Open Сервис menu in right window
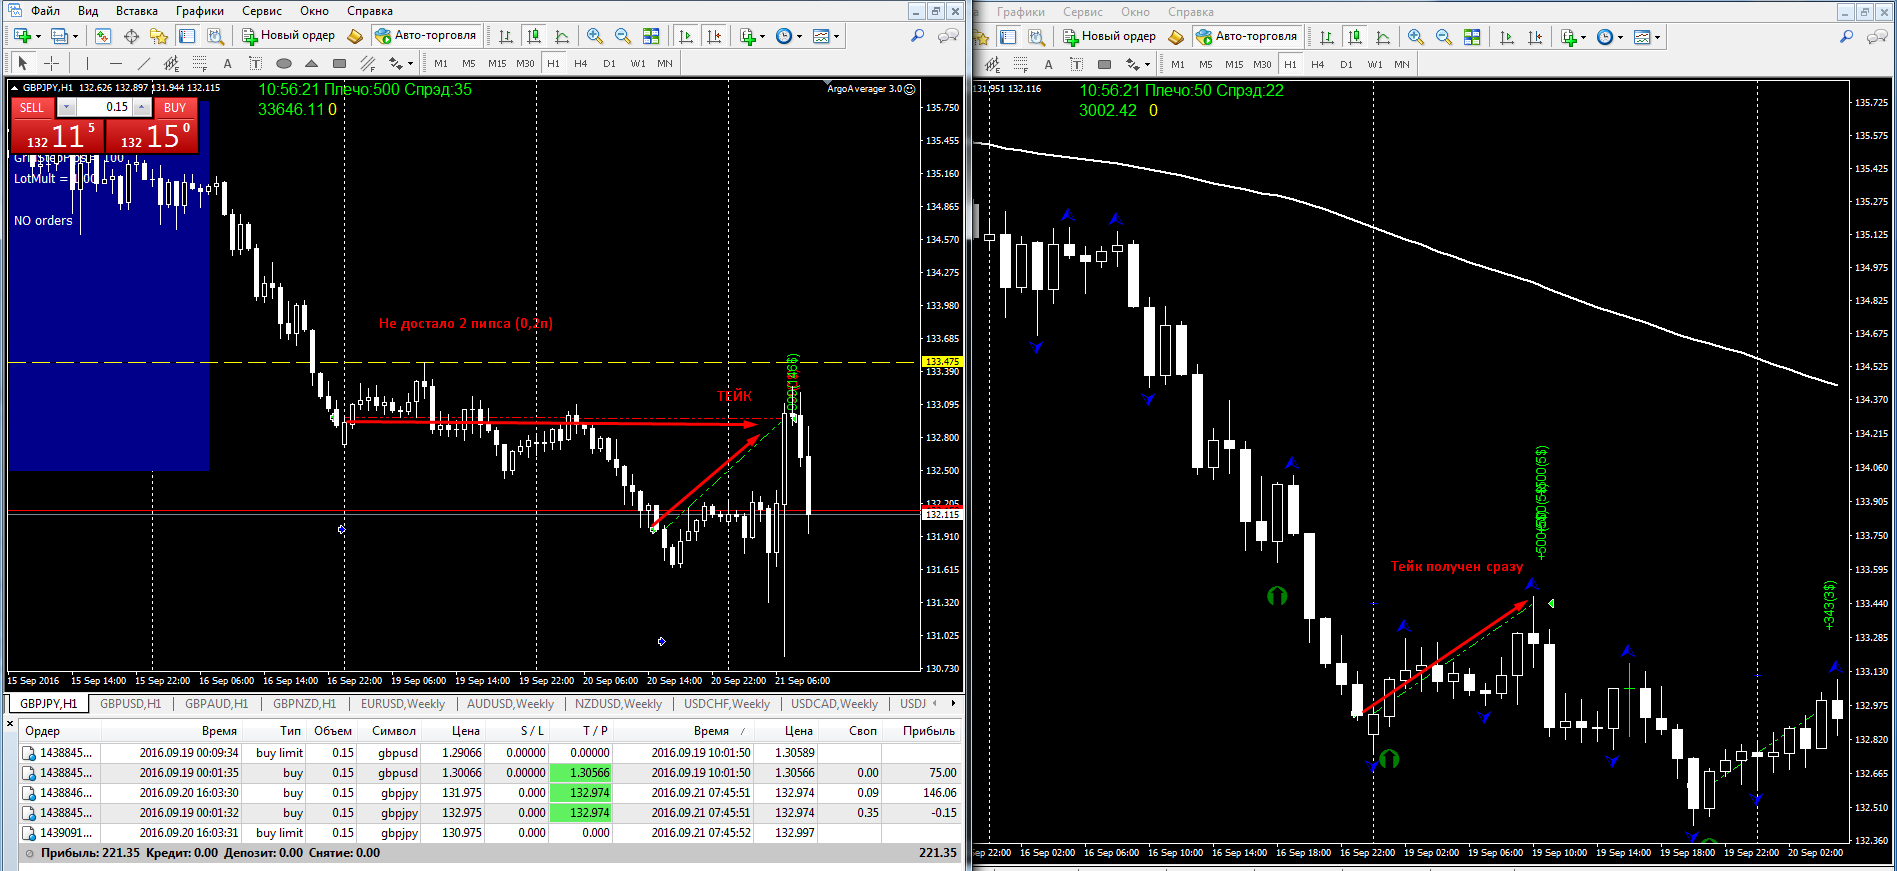1897x871 pixels. tap(1083, 12)
